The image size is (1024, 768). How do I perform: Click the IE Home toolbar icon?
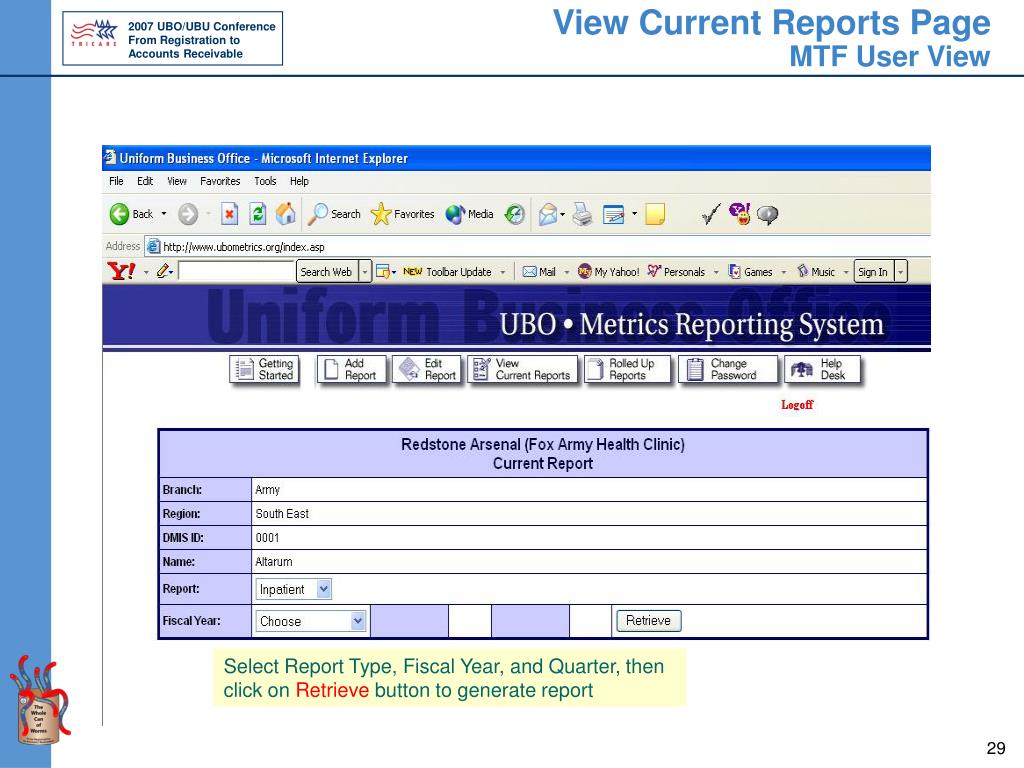[x=286, y=213]
